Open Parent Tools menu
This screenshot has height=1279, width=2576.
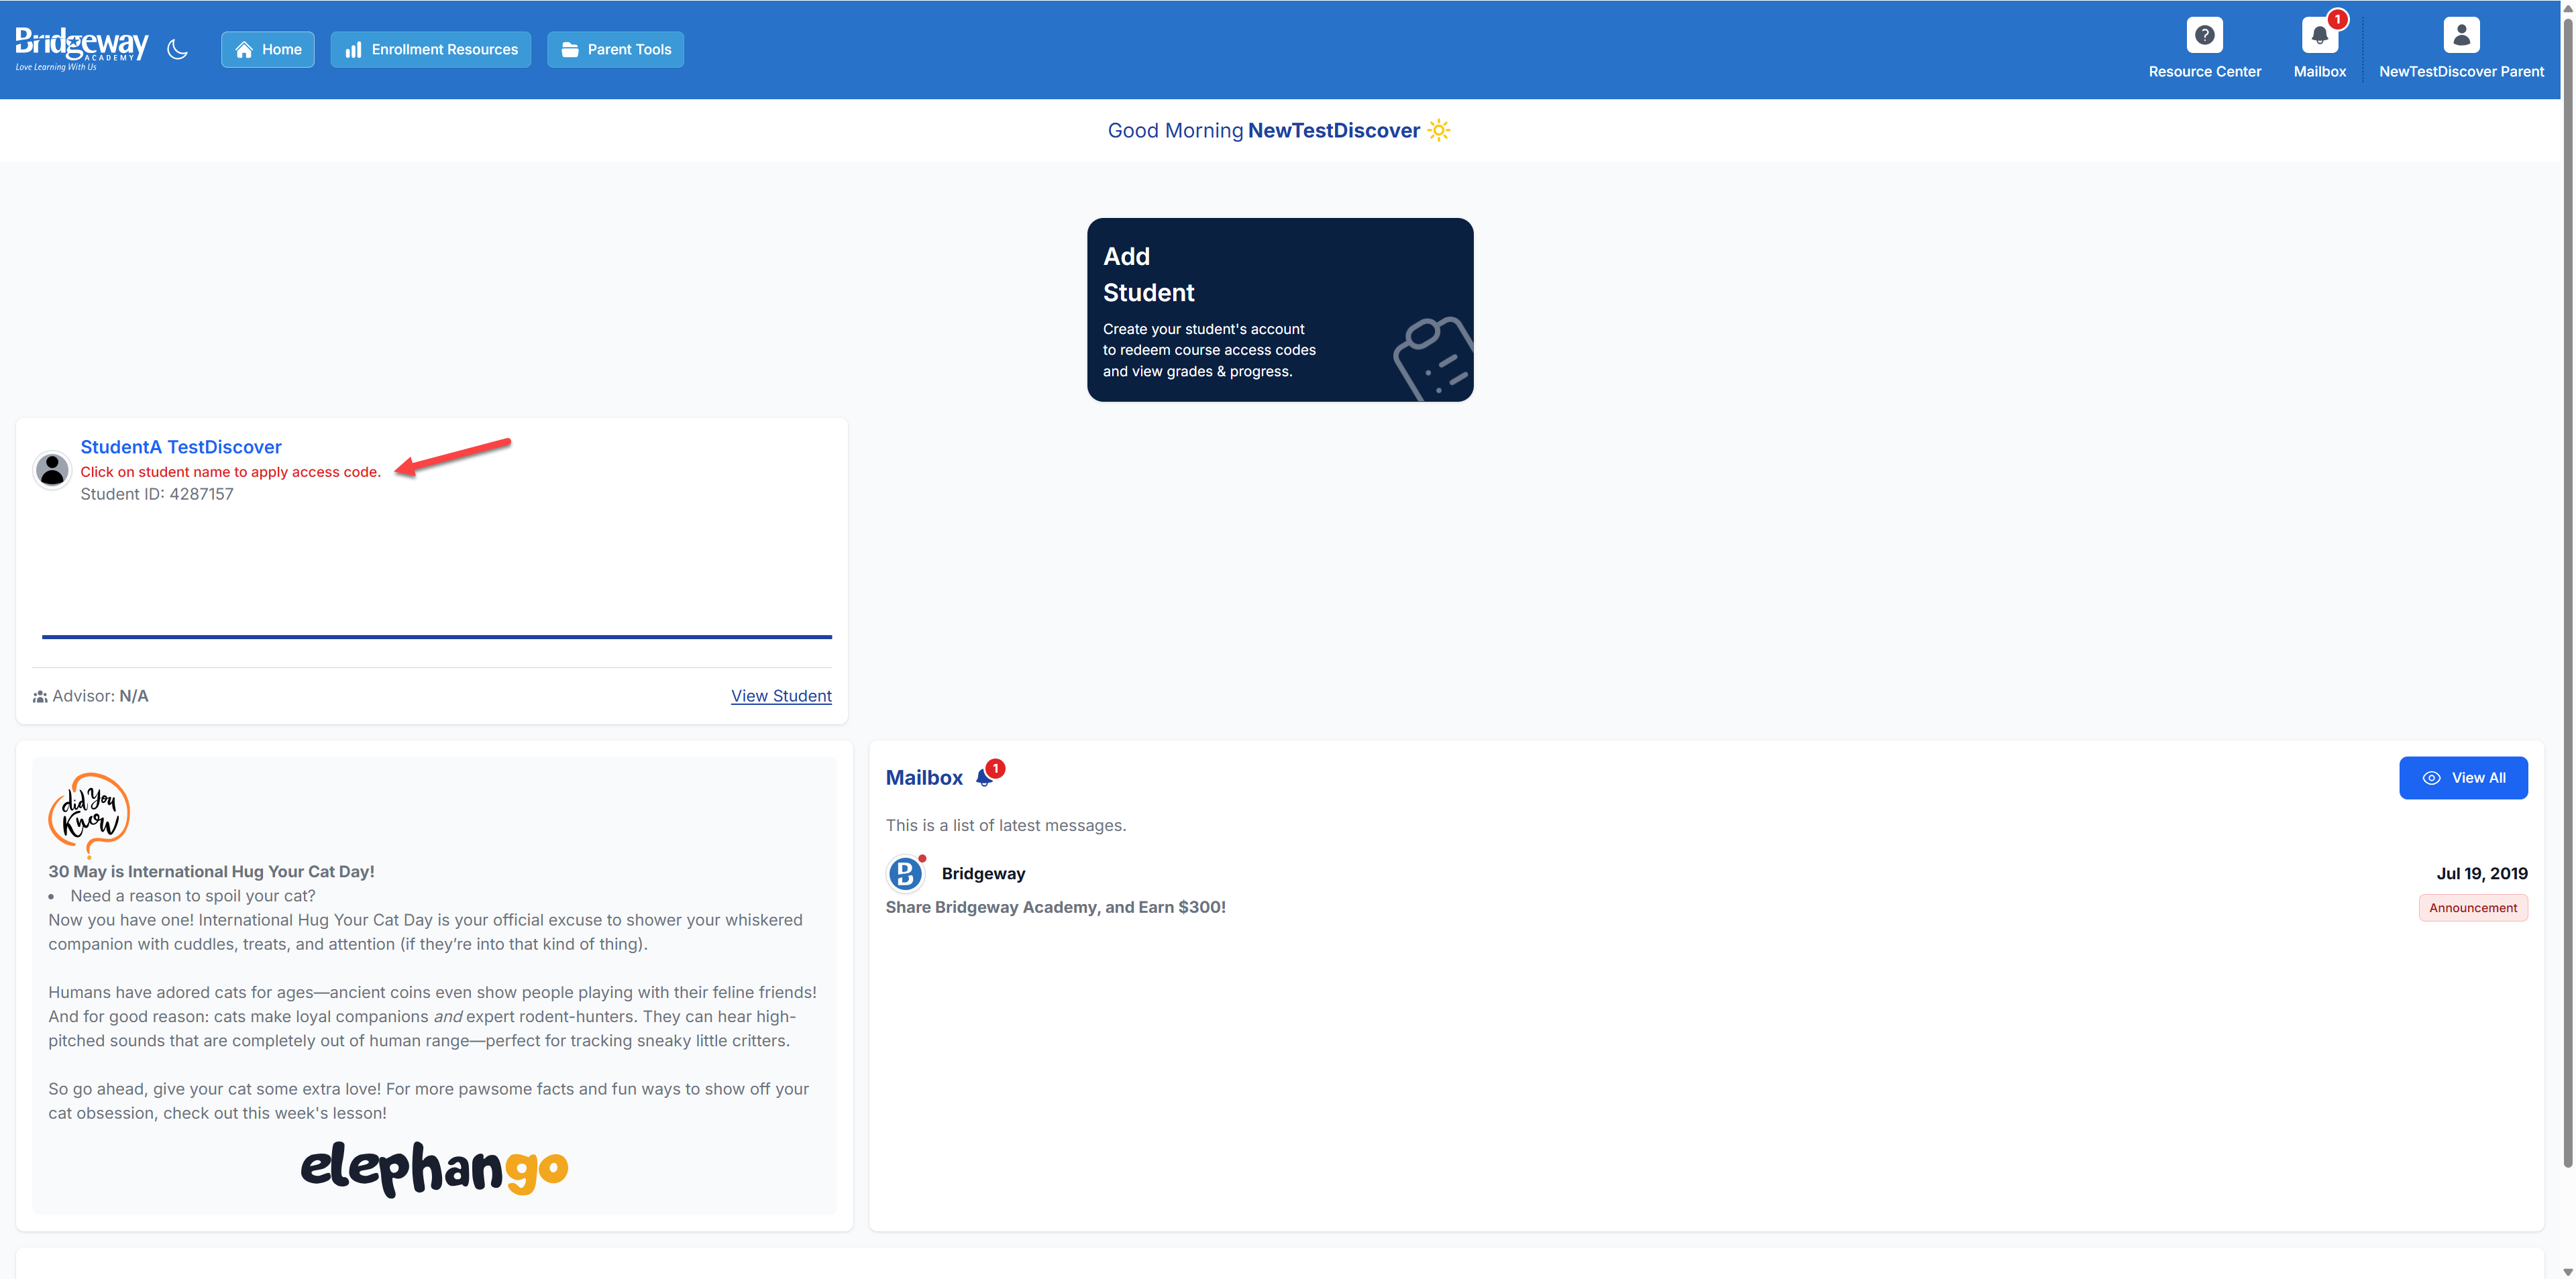(x=615, y=49)
